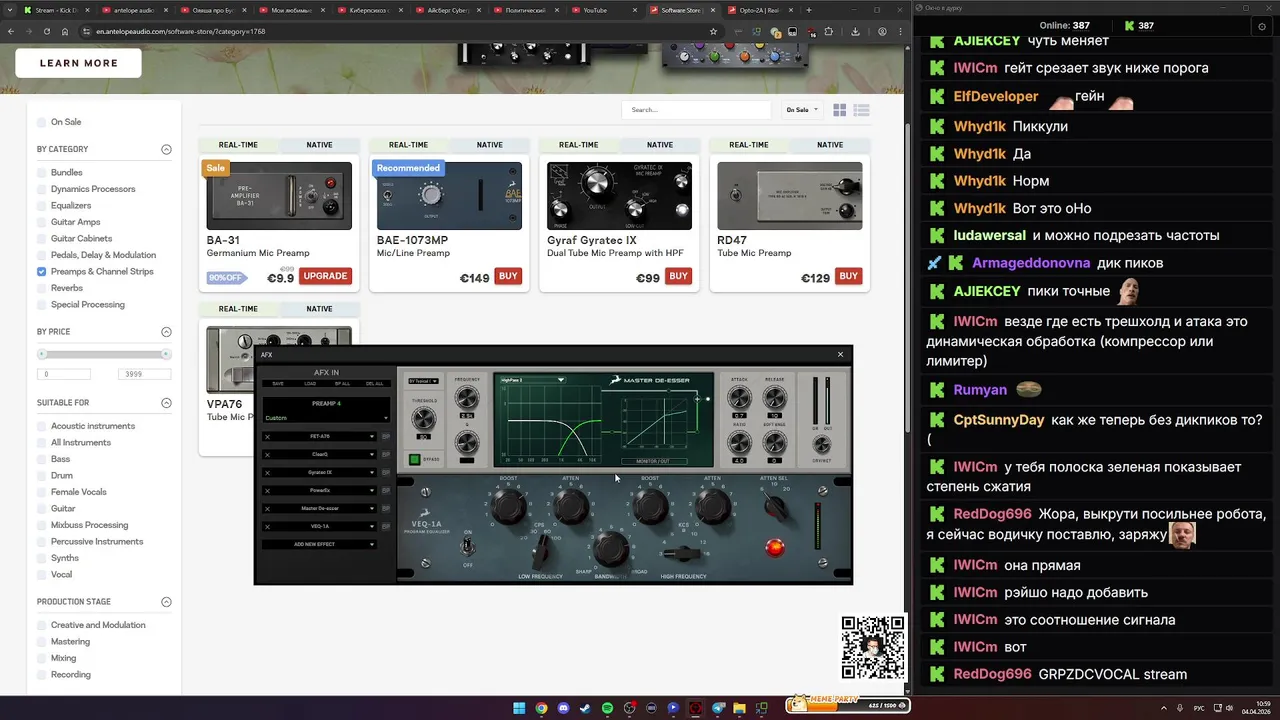Collapse the BY PRICE section
The height and width of the screenshot is (720, 1280).
(166, 332)
